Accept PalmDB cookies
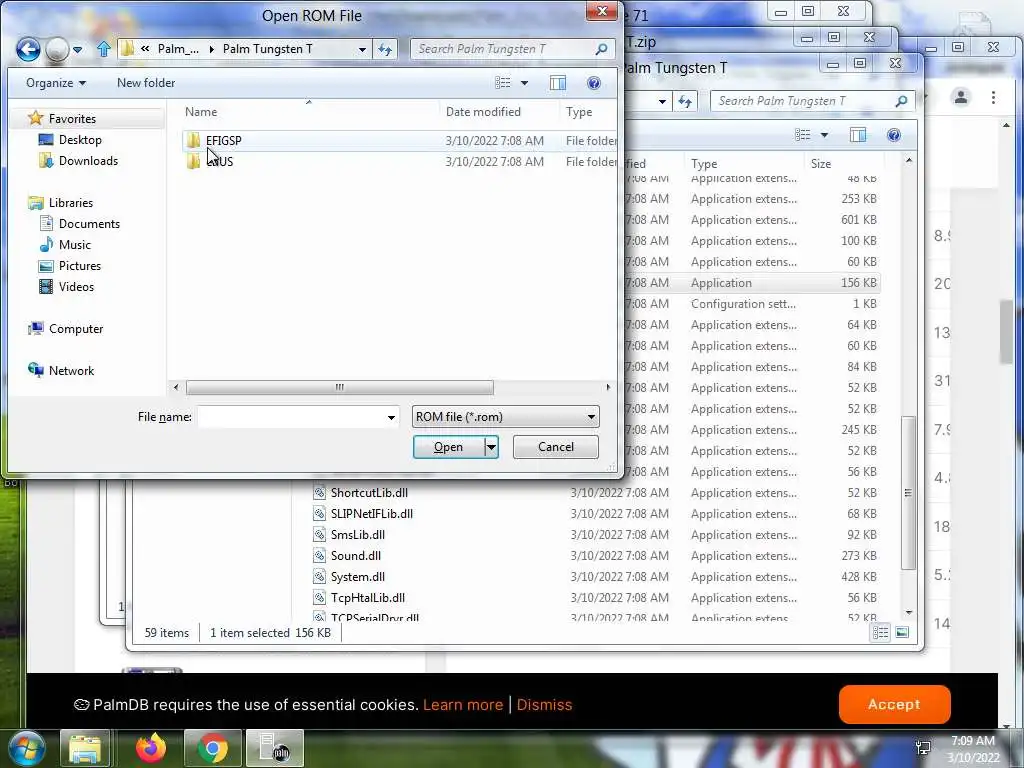 tap(894, 705)
